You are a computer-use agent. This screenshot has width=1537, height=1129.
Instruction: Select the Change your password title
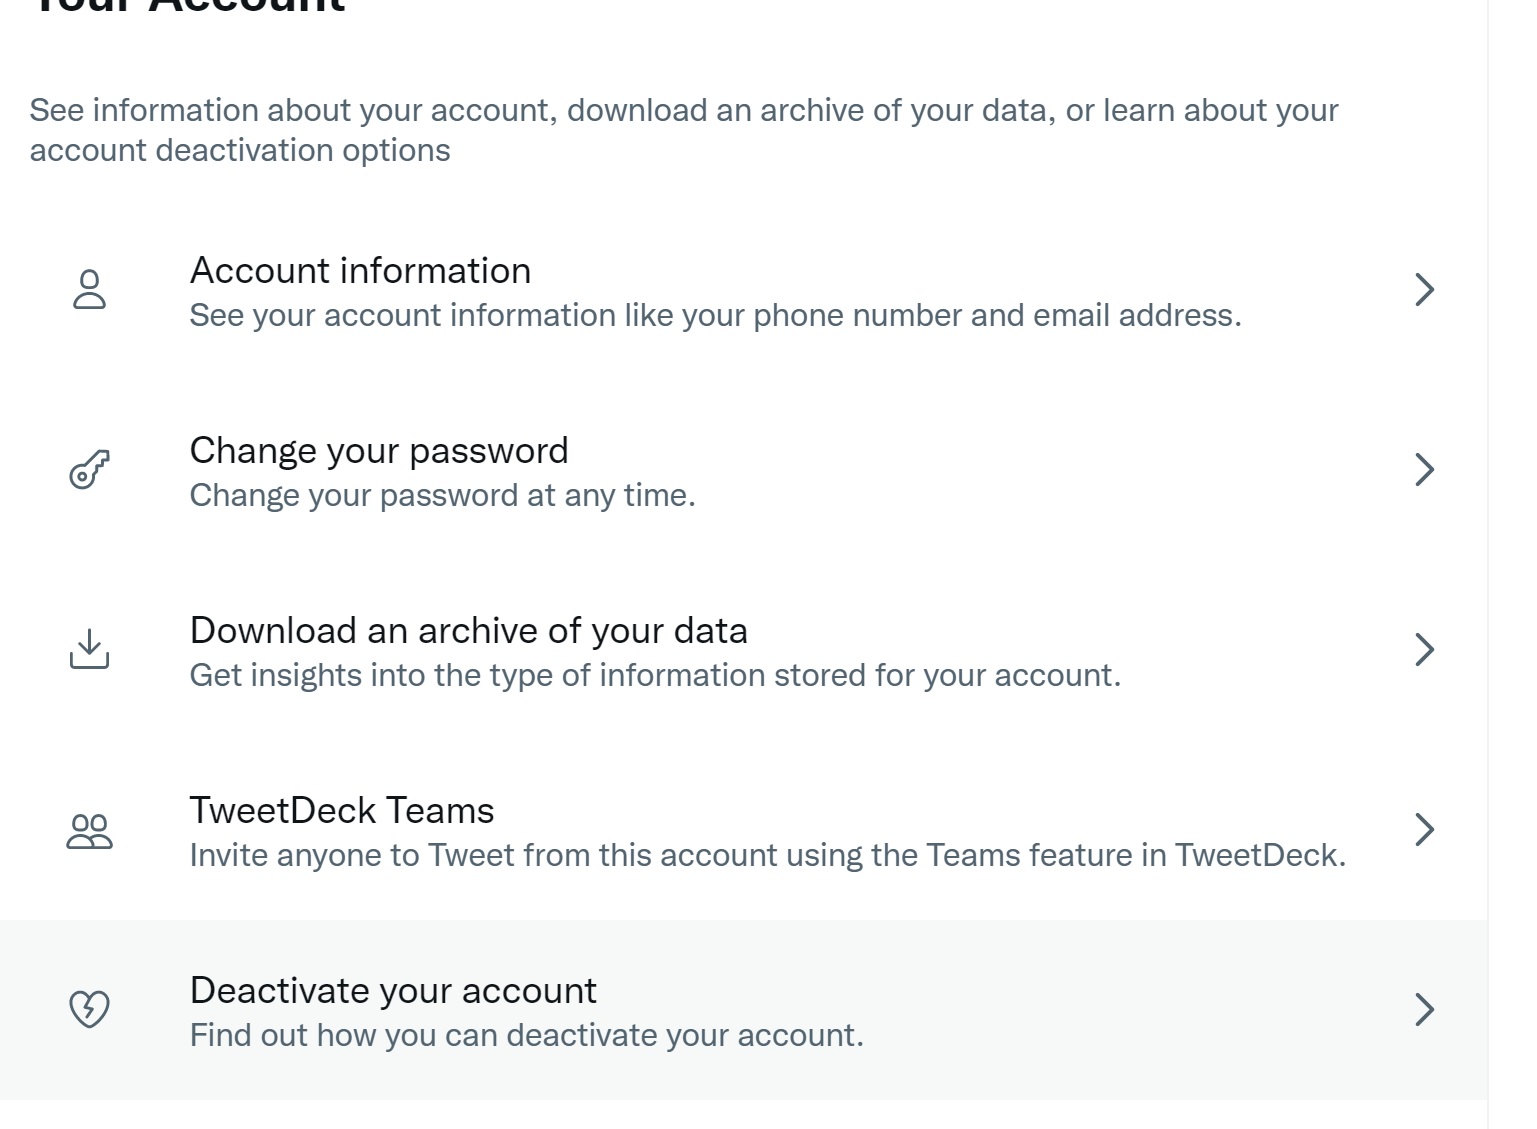click(x=379, y=451)
